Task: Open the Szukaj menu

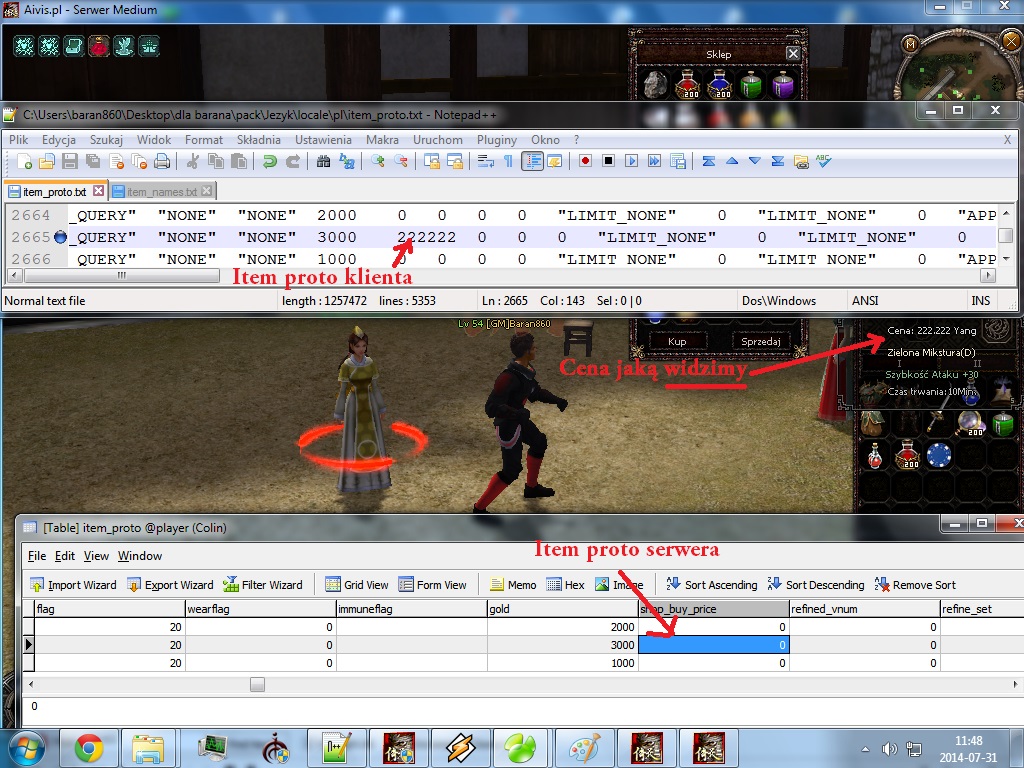Action: (106, 140)
